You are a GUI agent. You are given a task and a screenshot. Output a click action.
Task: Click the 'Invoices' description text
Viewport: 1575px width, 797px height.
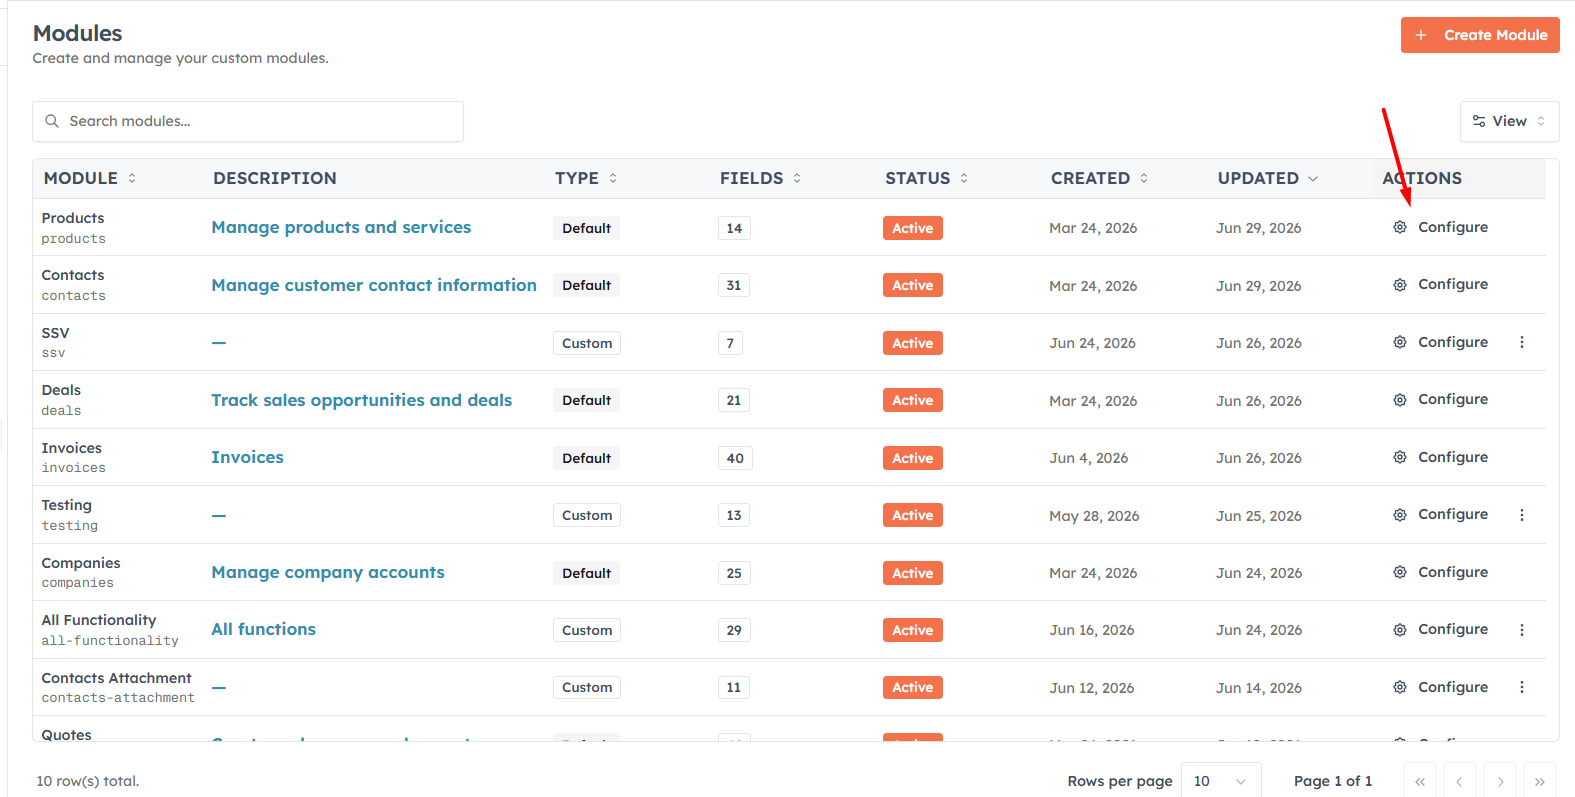click(248, 457)
